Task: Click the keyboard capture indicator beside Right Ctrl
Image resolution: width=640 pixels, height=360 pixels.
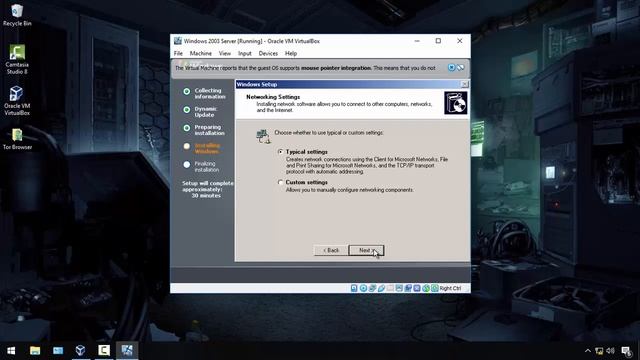Action: pyautogui.click(x=435, y=288)
